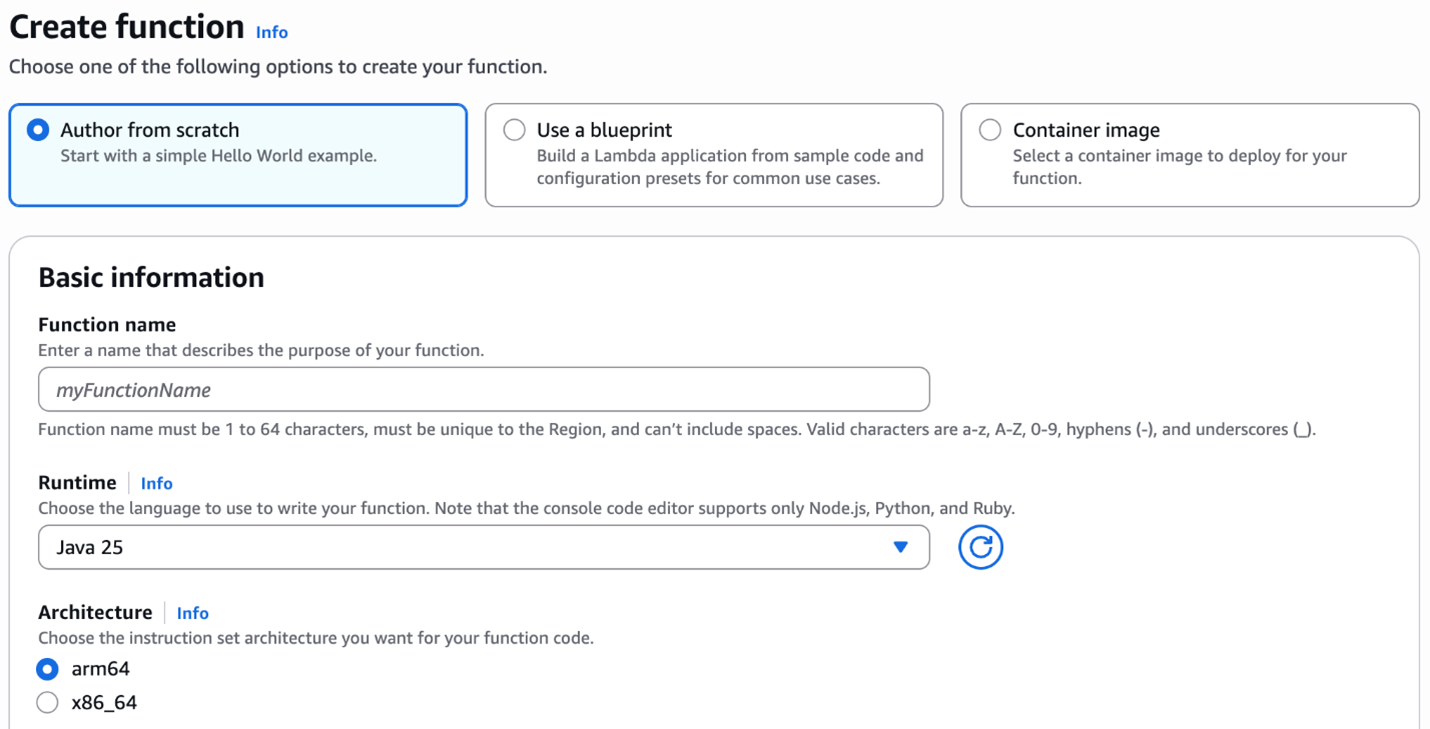Select the Author from scratch radio button
The height and width of the screenshot is (729, 1430).
tap(38, 130)
